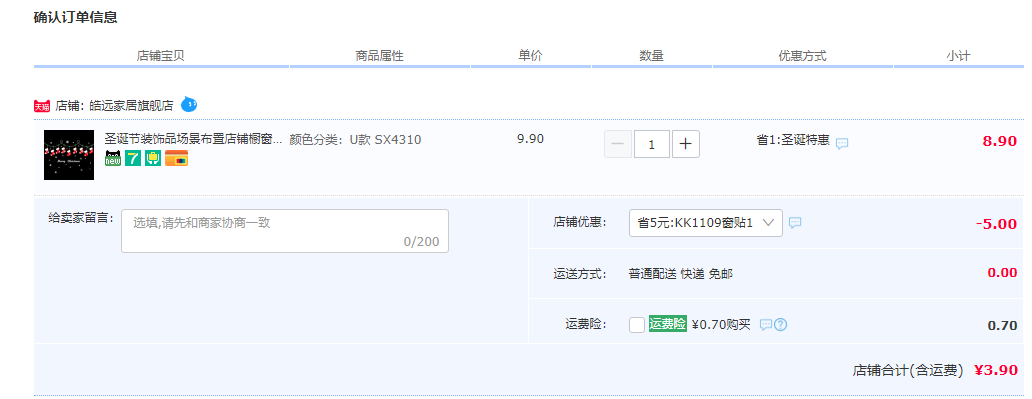The width and height of the screenshot is (1032, 399).
Task: Click the 店铺合计(含运费) label
Action: [908, 371]
